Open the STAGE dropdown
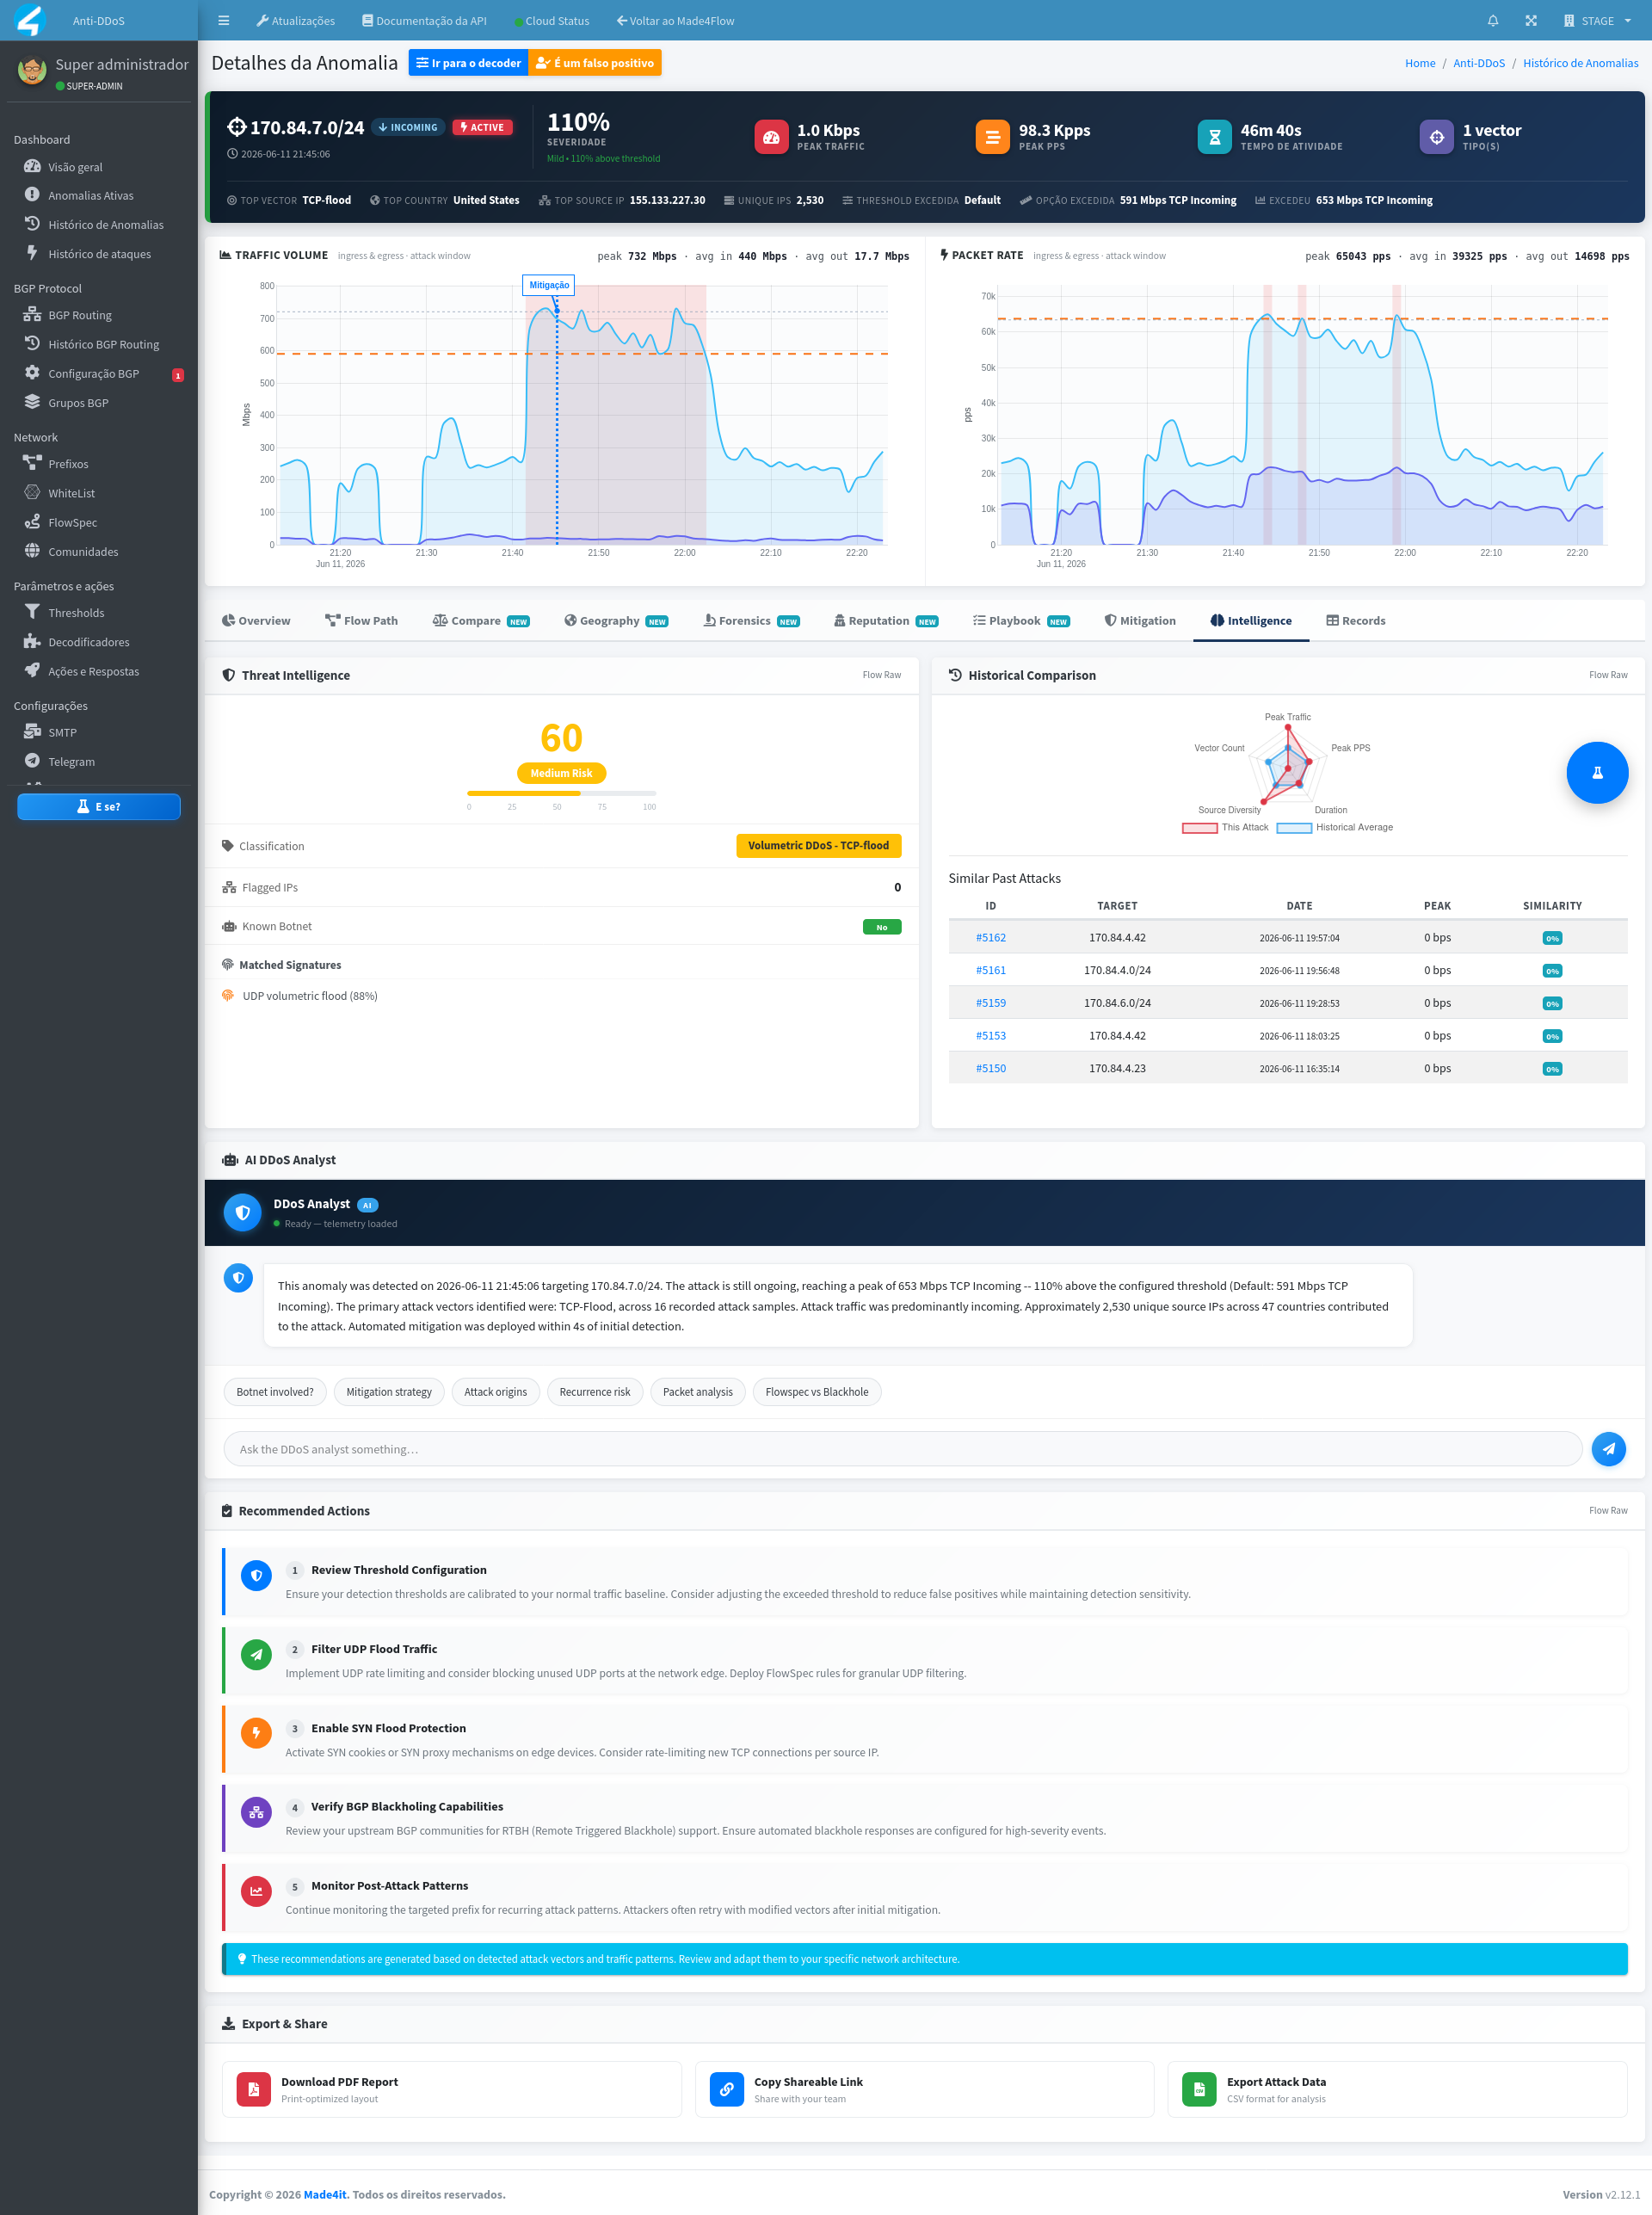The height and width of the screenshot is (2215, 1652). (1598, 20)
